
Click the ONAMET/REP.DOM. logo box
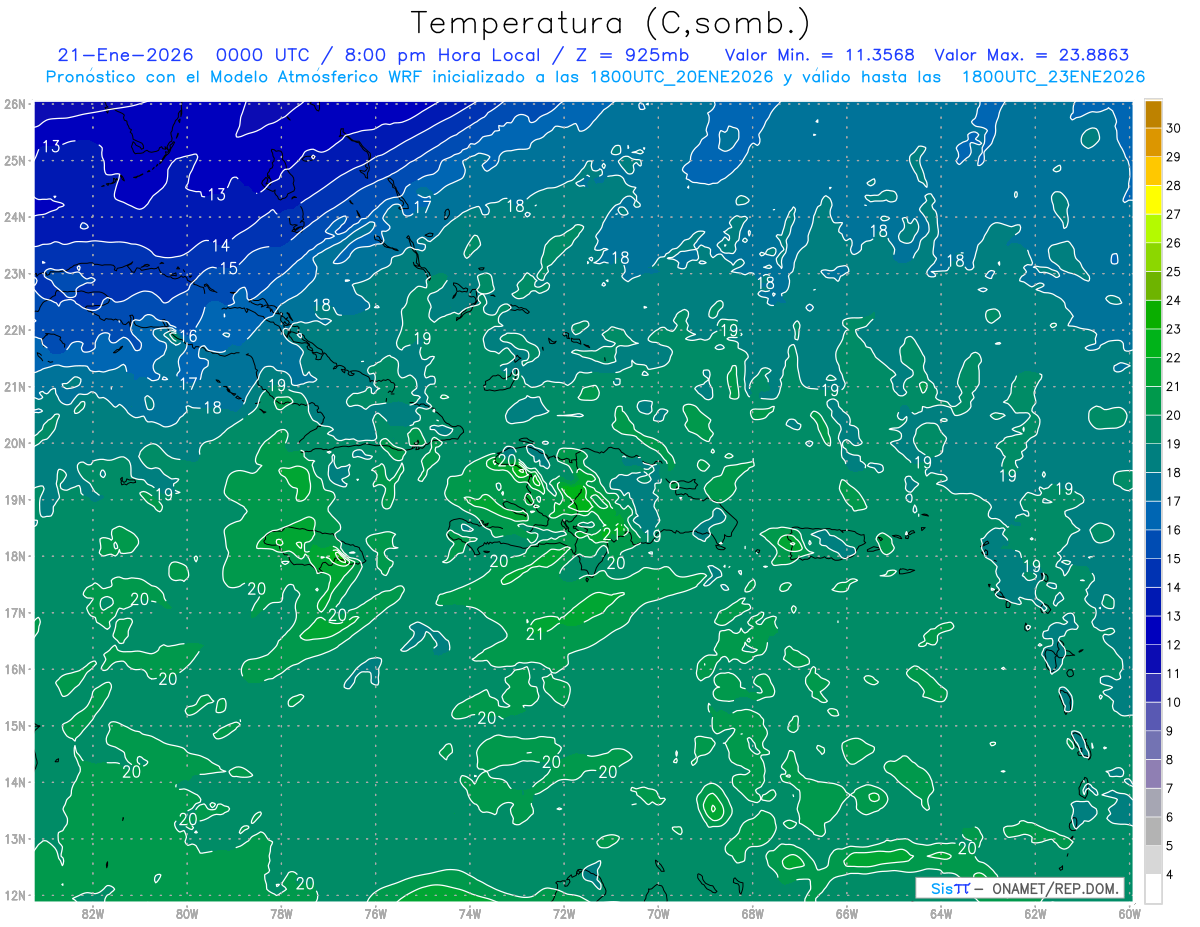coord(1020,888)
